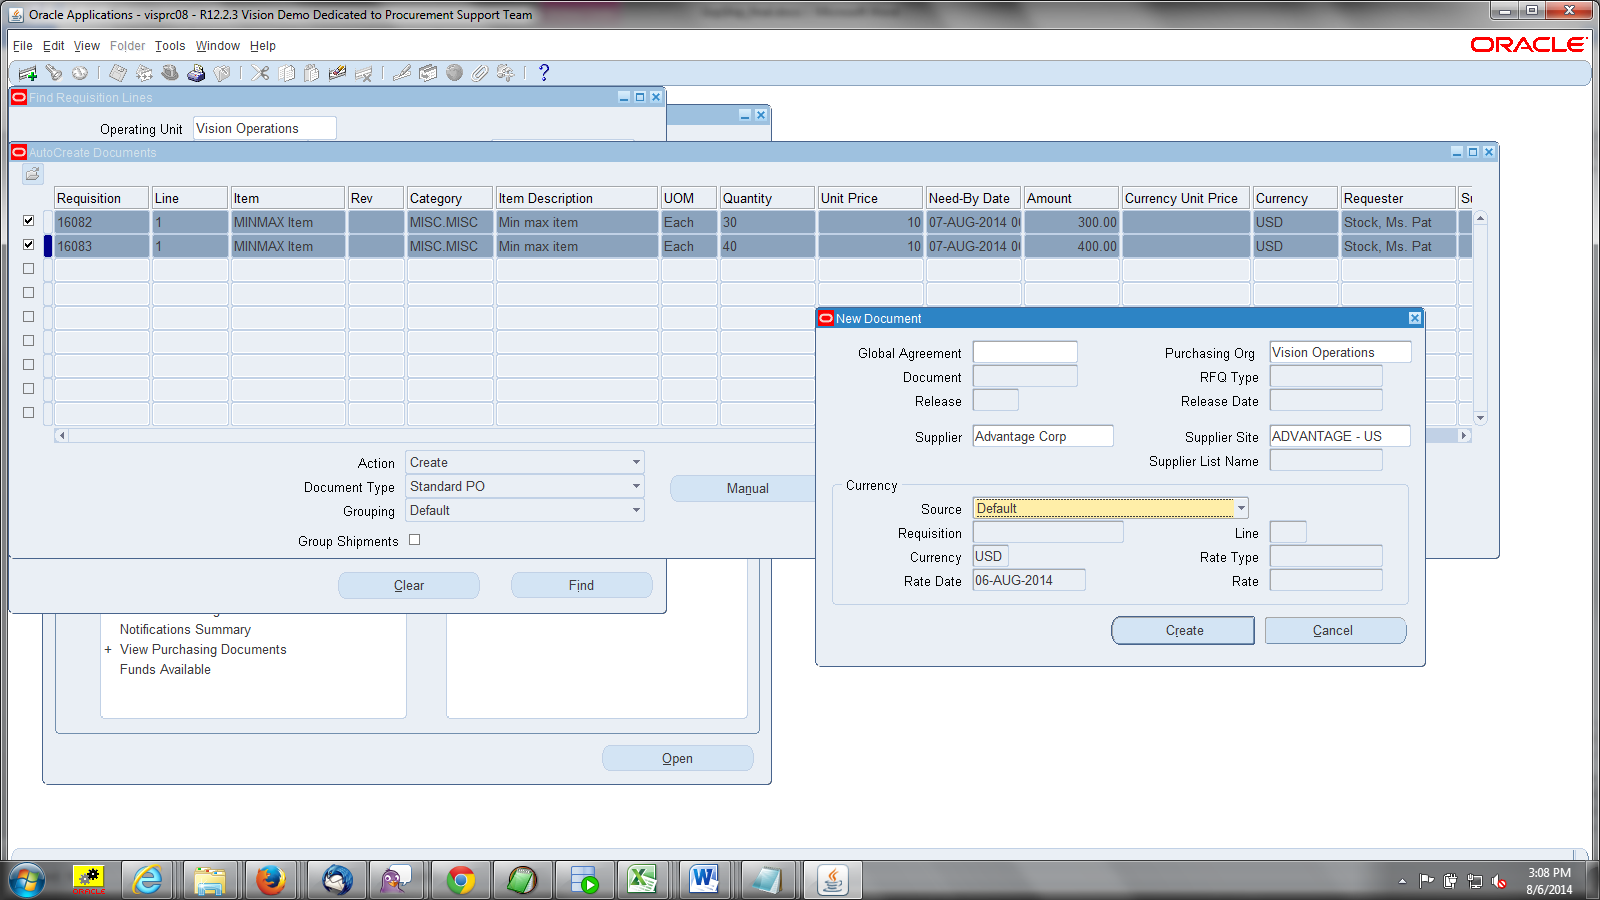Open the Edit menu
This screenshot has height=900, width=1600.
click(x=54, y=46)
